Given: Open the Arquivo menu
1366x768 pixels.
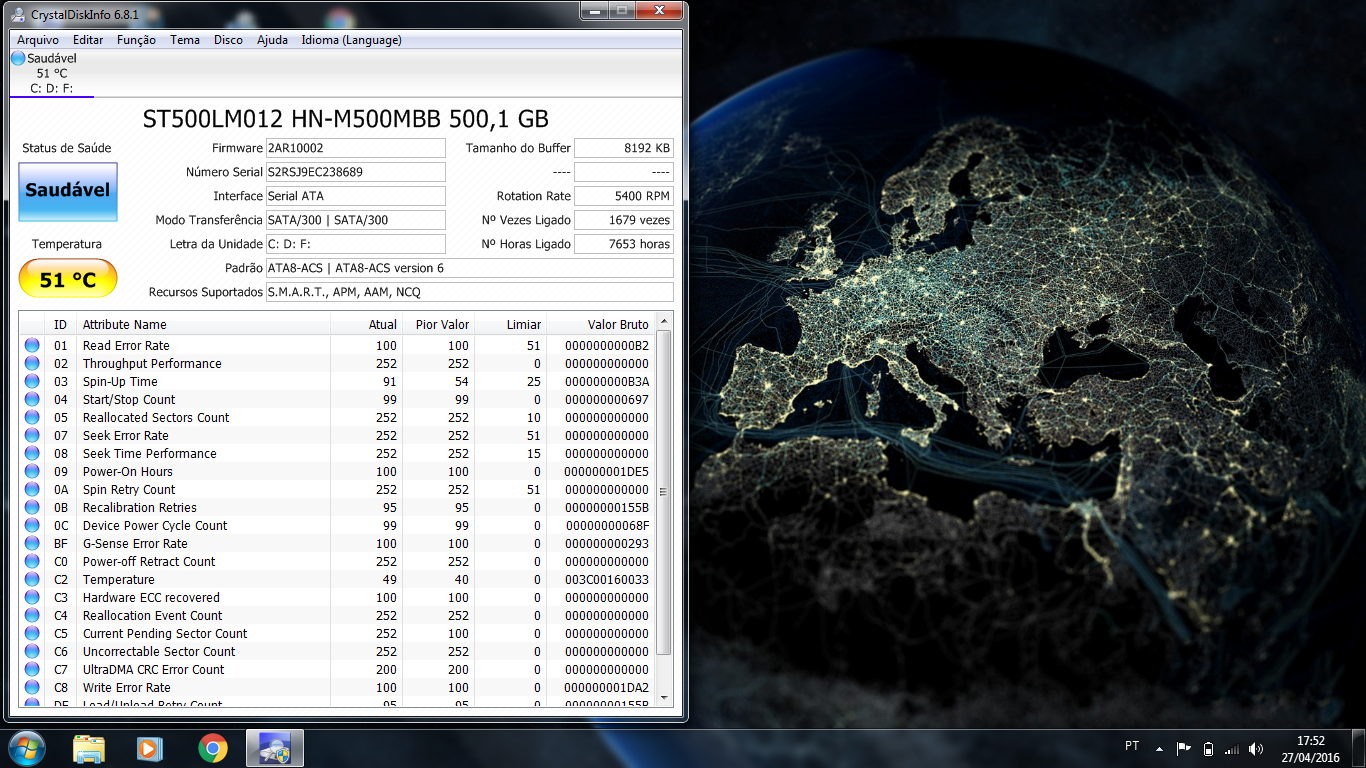Looking at the screenshot, I should coord(38,40).
